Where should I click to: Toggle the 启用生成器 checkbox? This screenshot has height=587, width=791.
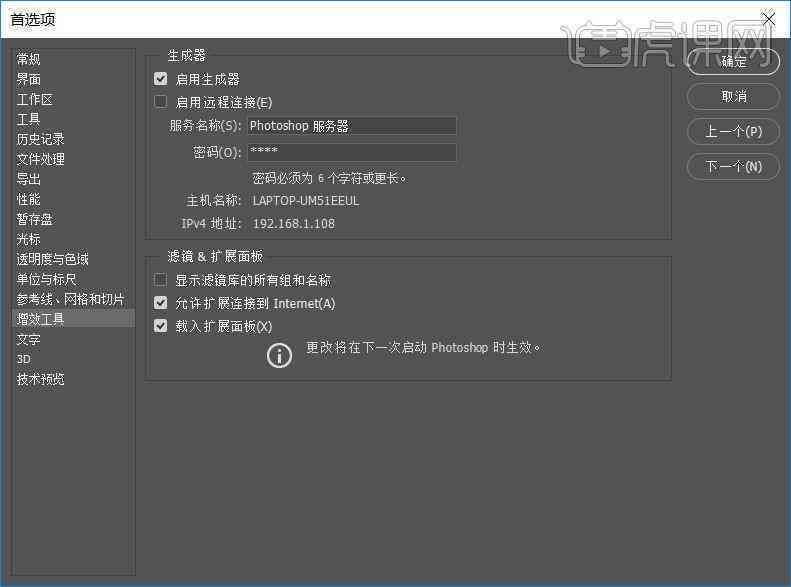(x=160, y=79)
